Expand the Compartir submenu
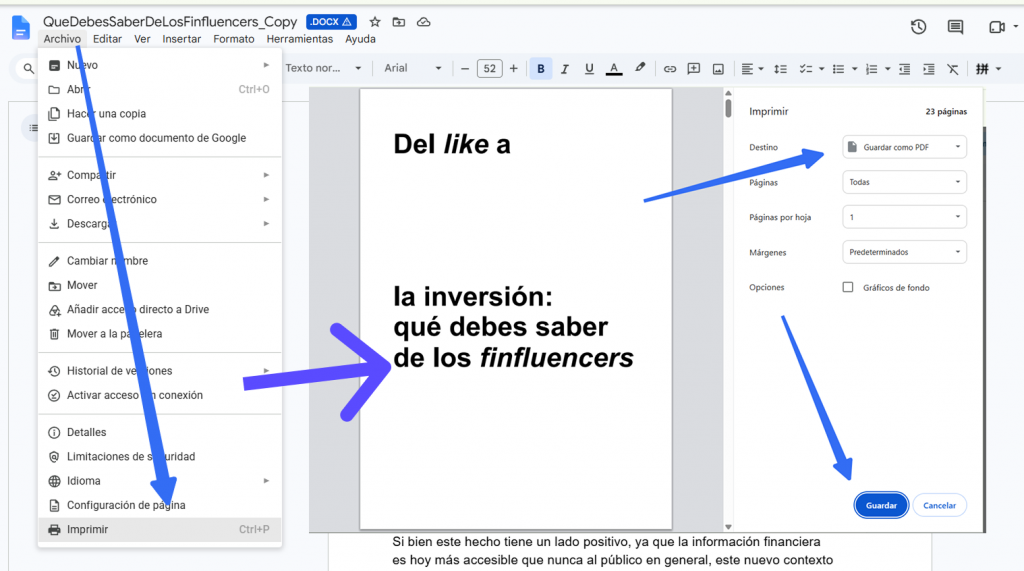The height and width of the screenshot is (571, 1024). 160,175
